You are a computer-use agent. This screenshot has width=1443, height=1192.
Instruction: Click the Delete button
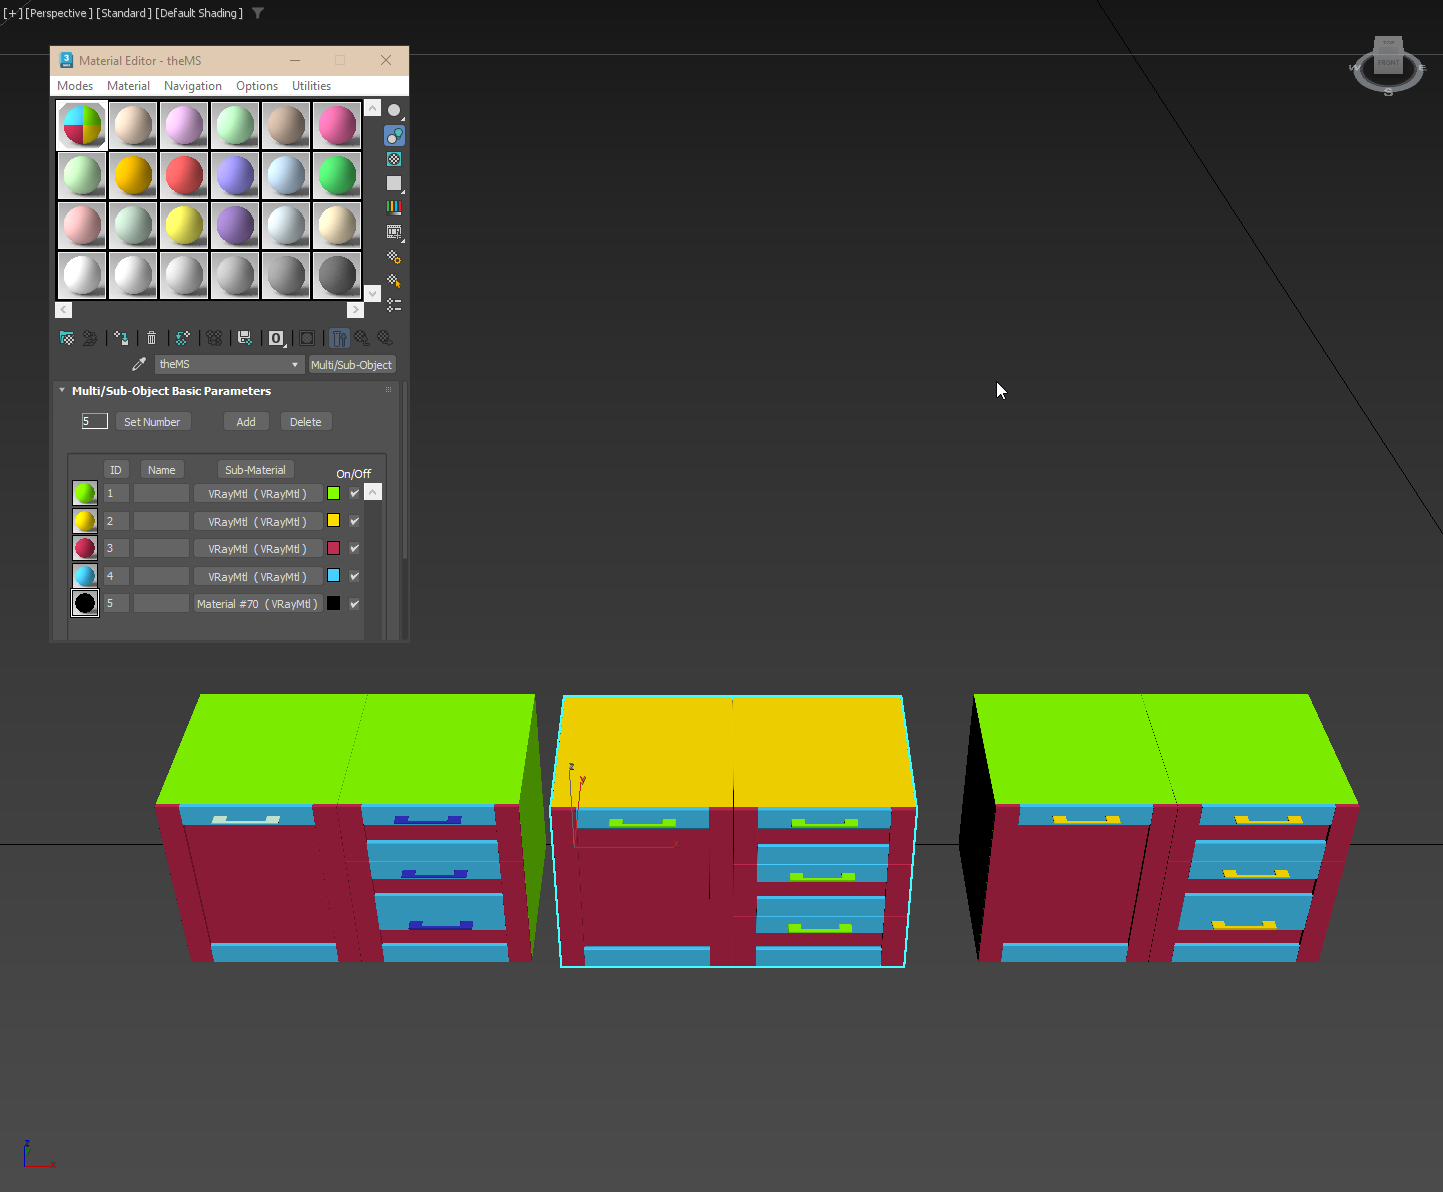click(306, 422)
